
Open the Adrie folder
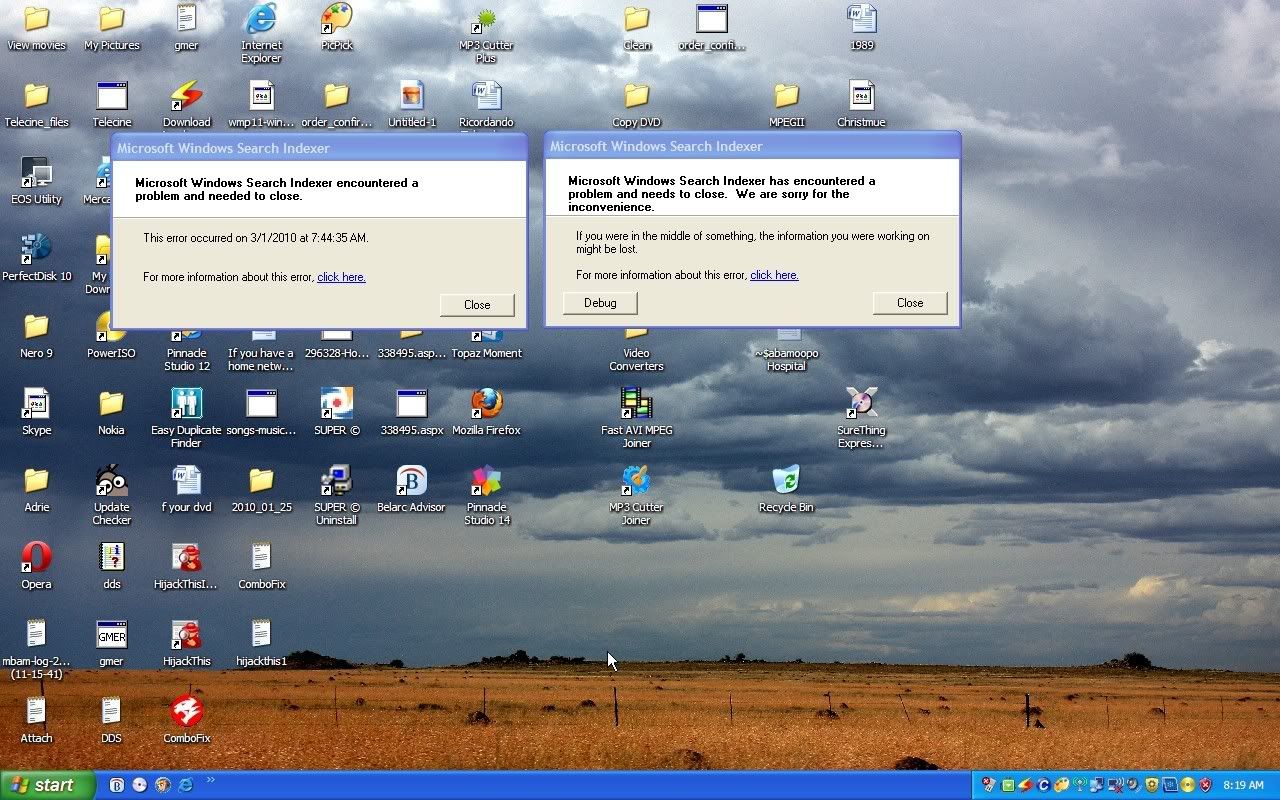pos(36,489)
